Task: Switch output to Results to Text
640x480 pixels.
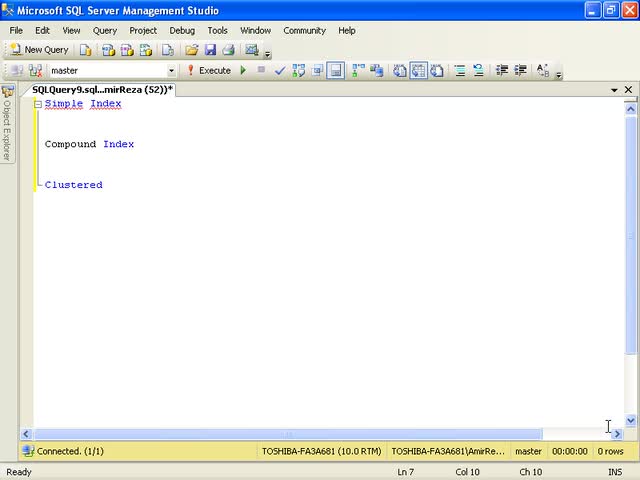Action: [400, 71]
